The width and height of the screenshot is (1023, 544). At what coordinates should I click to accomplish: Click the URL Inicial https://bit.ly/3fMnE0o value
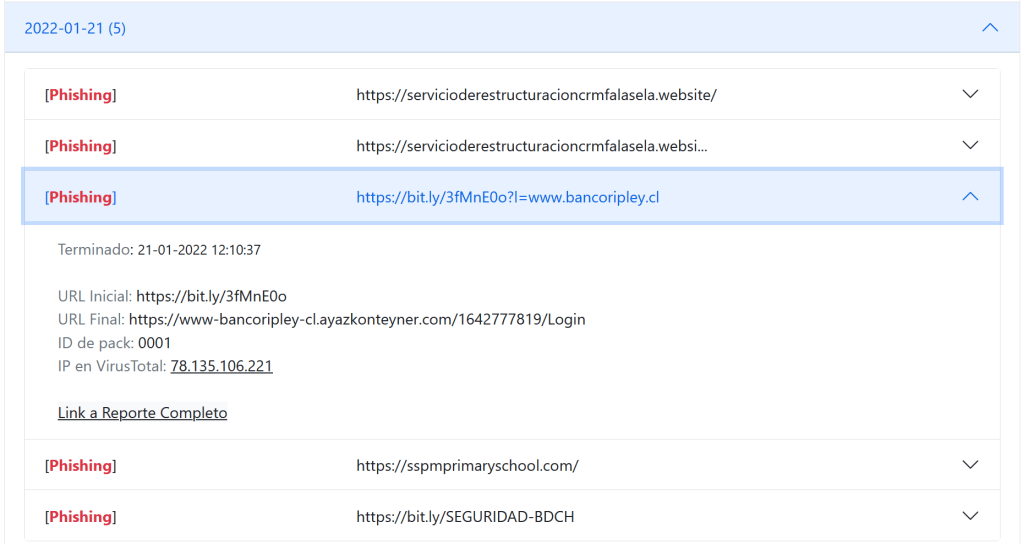point(211,296)
